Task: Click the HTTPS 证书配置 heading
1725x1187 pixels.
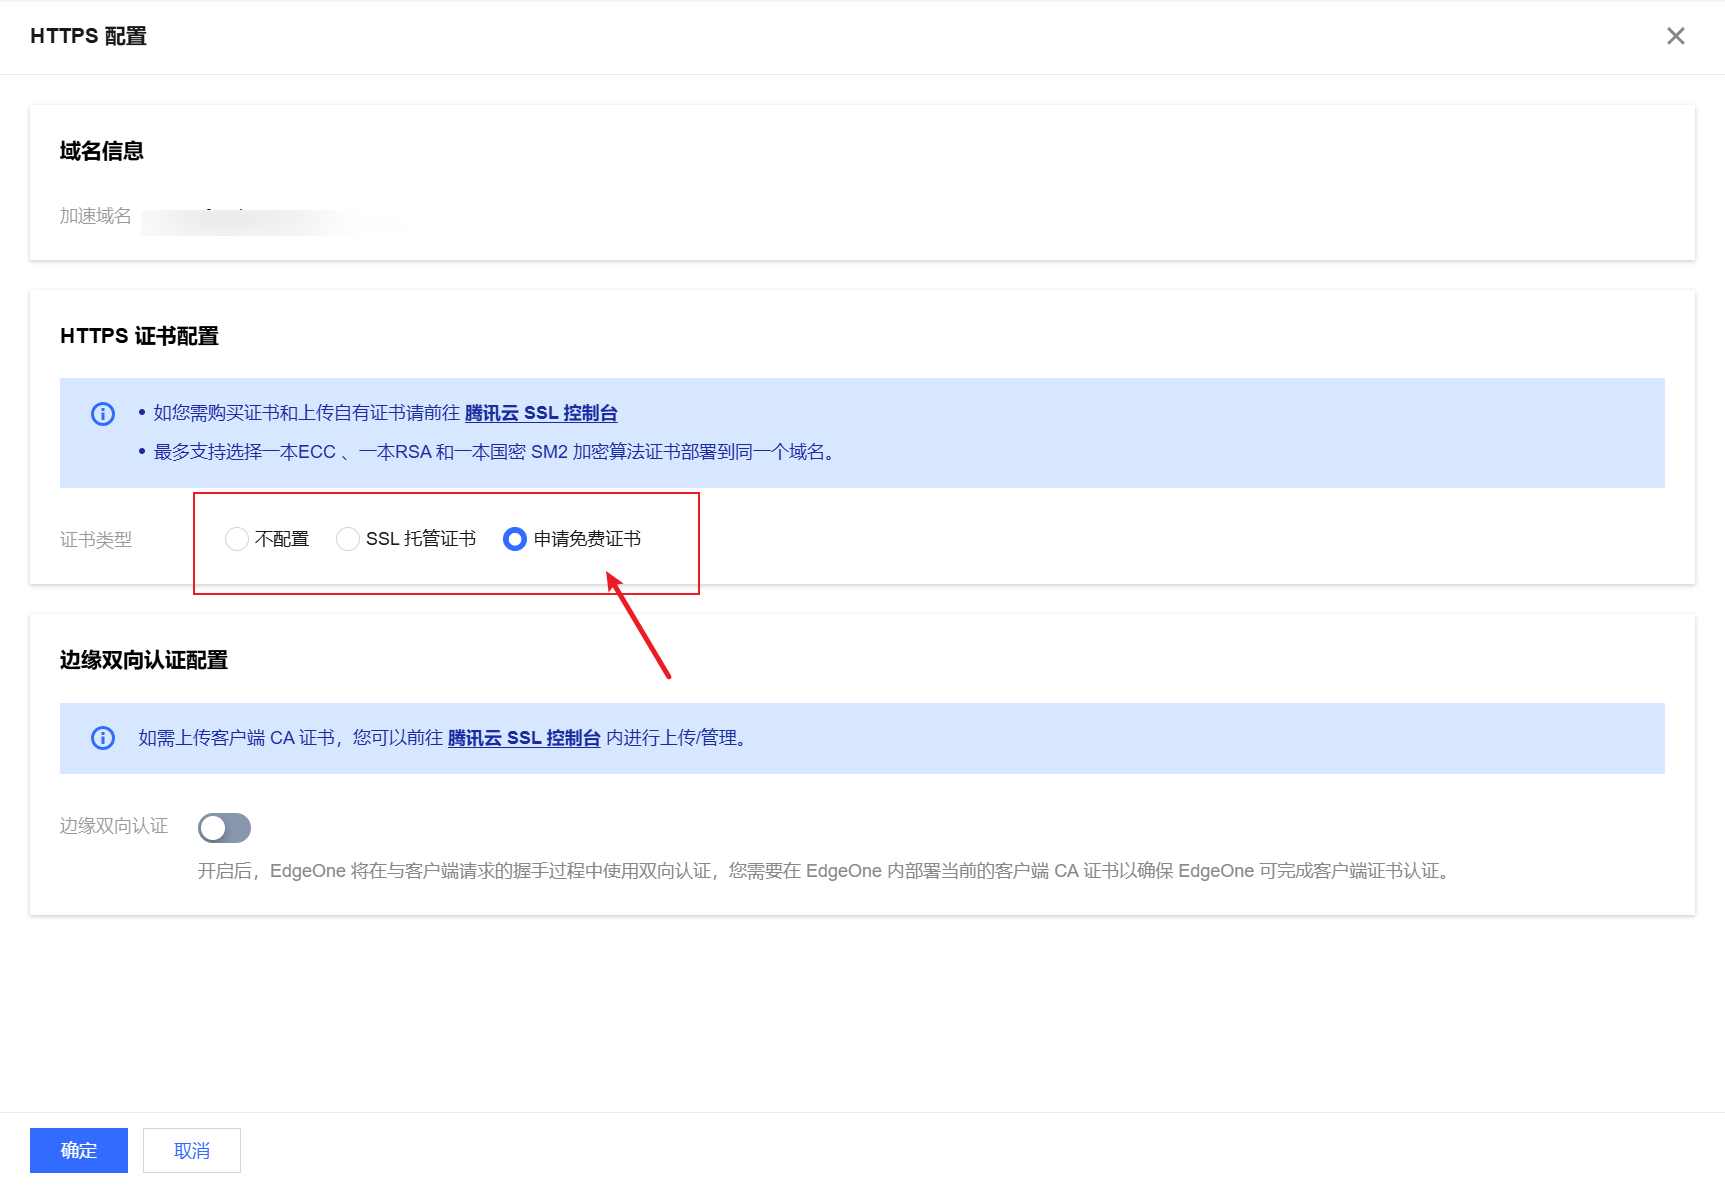Action: click(139, 336)
